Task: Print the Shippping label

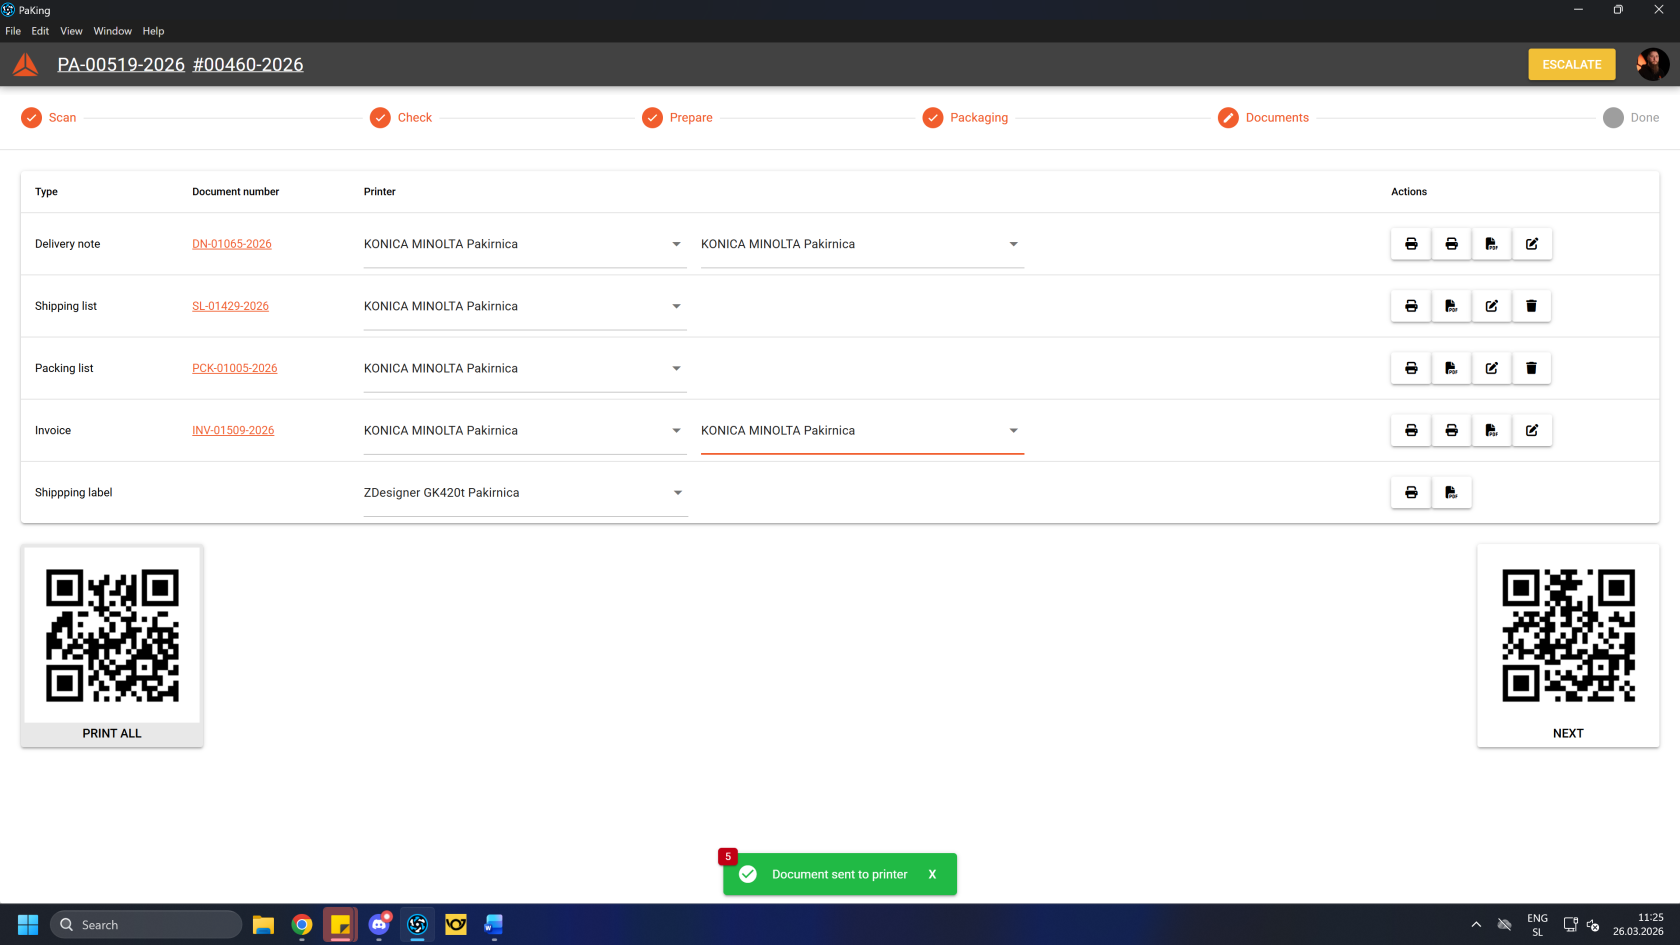Action: pos(1411,492)
